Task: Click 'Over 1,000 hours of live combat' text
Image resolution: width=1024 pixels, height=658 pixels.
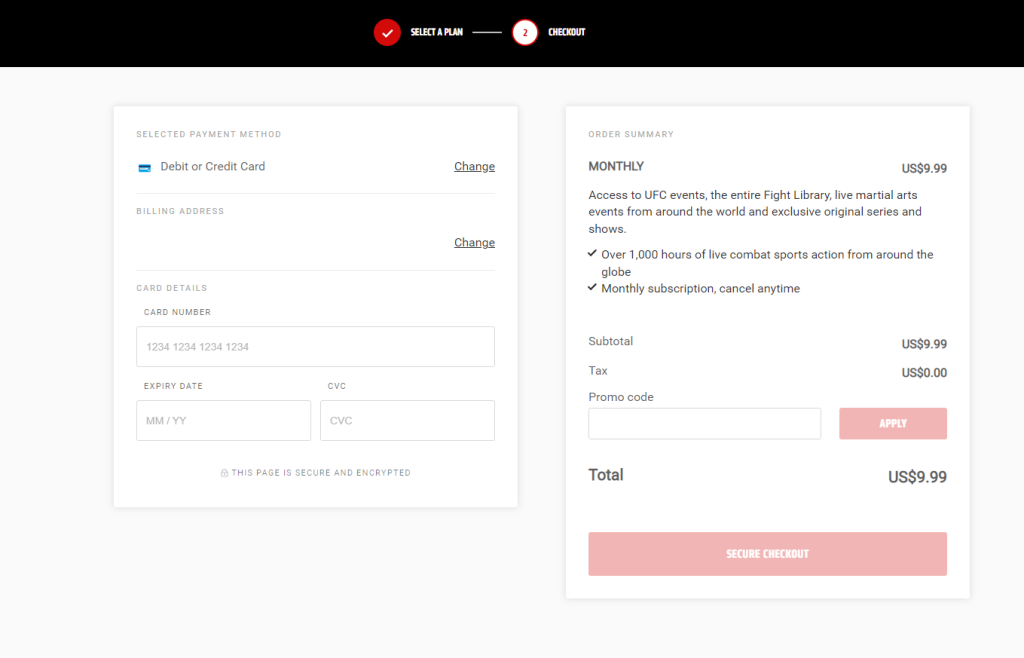Action: [x=767, y=263]
